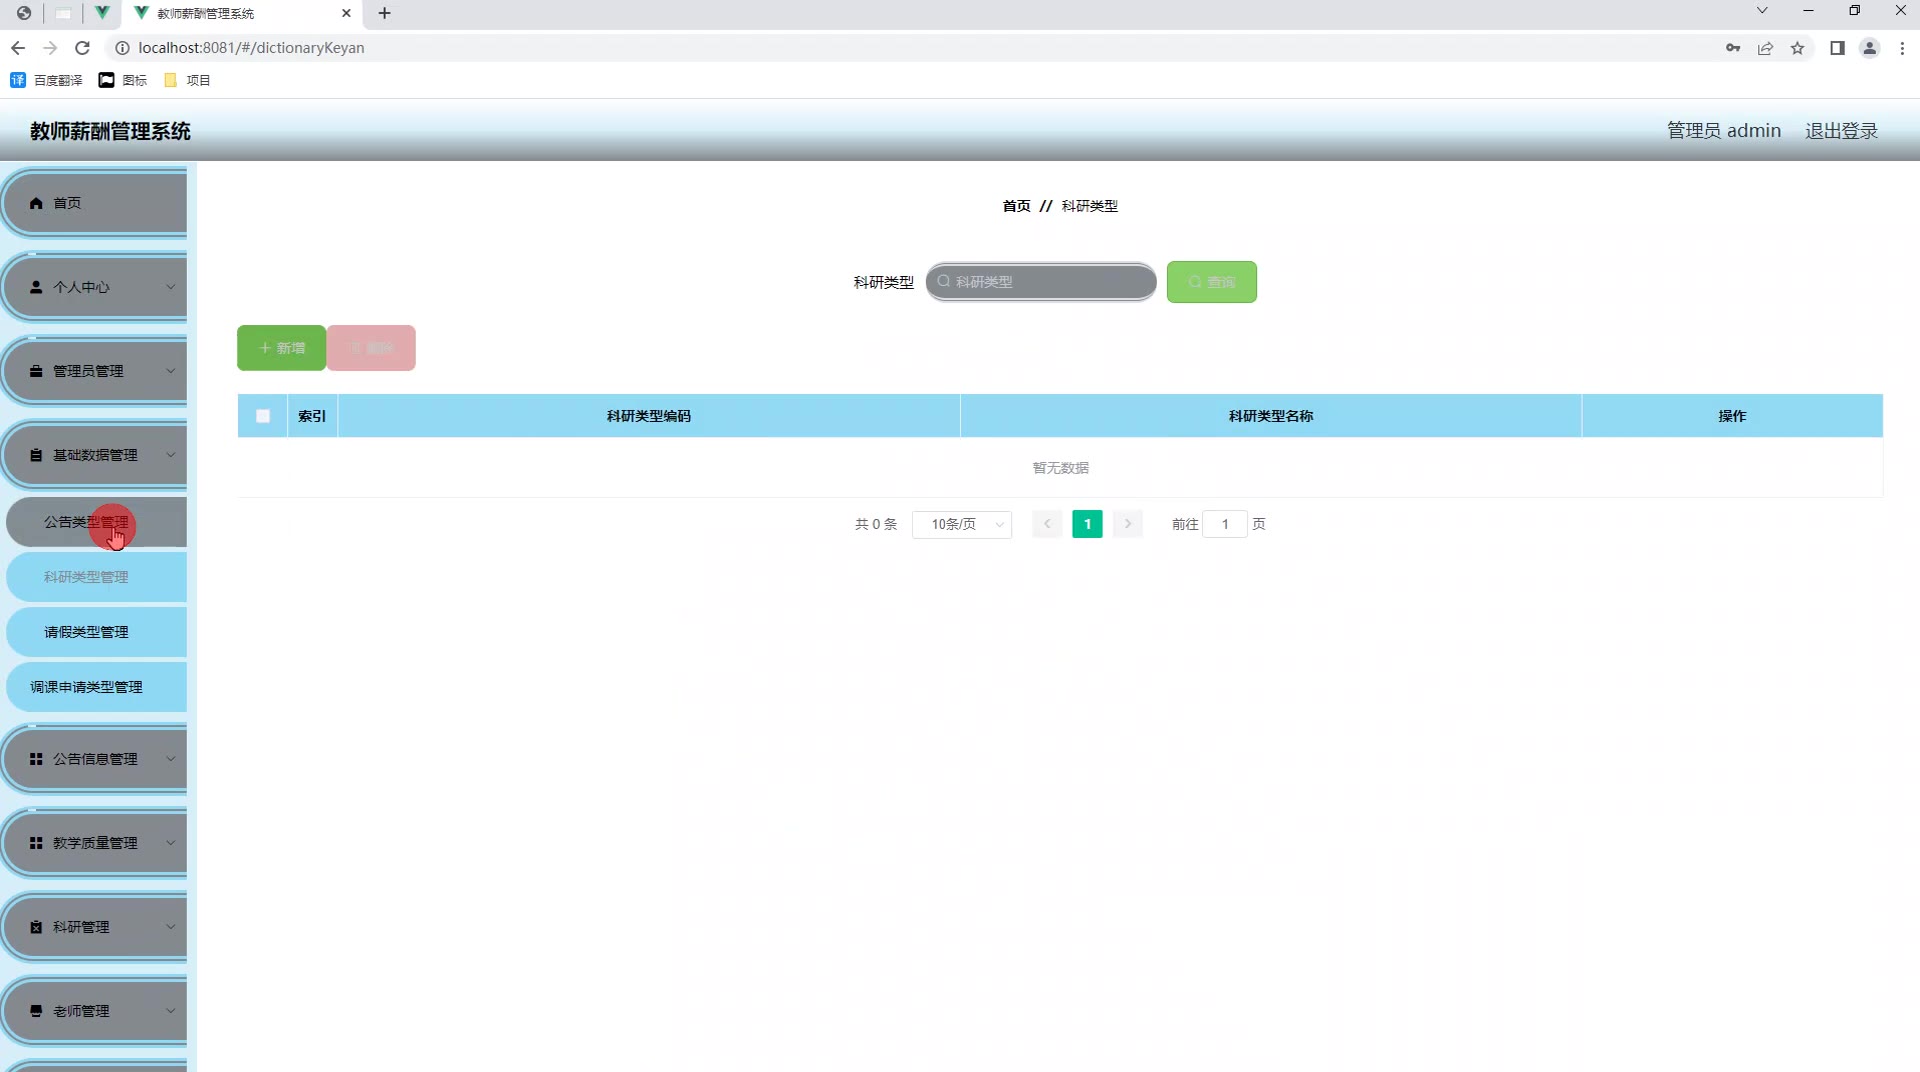Click the 科研类型 breadcrumb text
1920x1072 pixels.
1090,206
